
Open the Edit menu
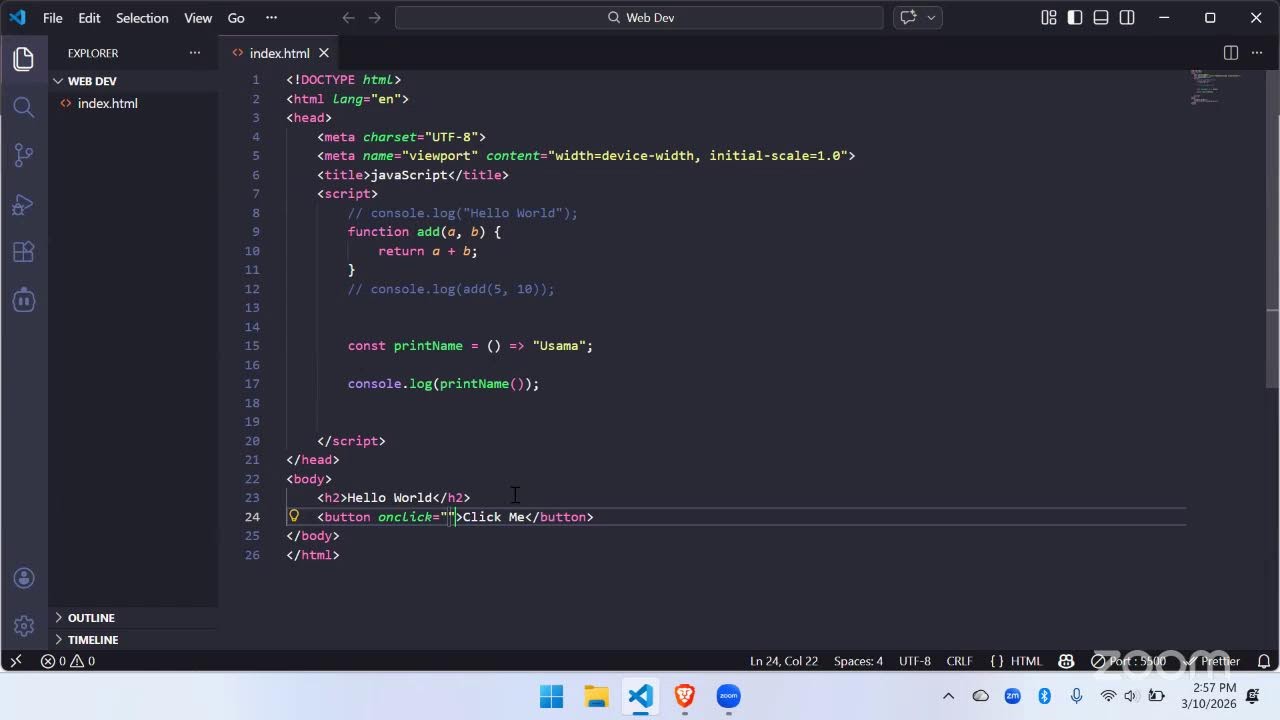click(89, 18)
